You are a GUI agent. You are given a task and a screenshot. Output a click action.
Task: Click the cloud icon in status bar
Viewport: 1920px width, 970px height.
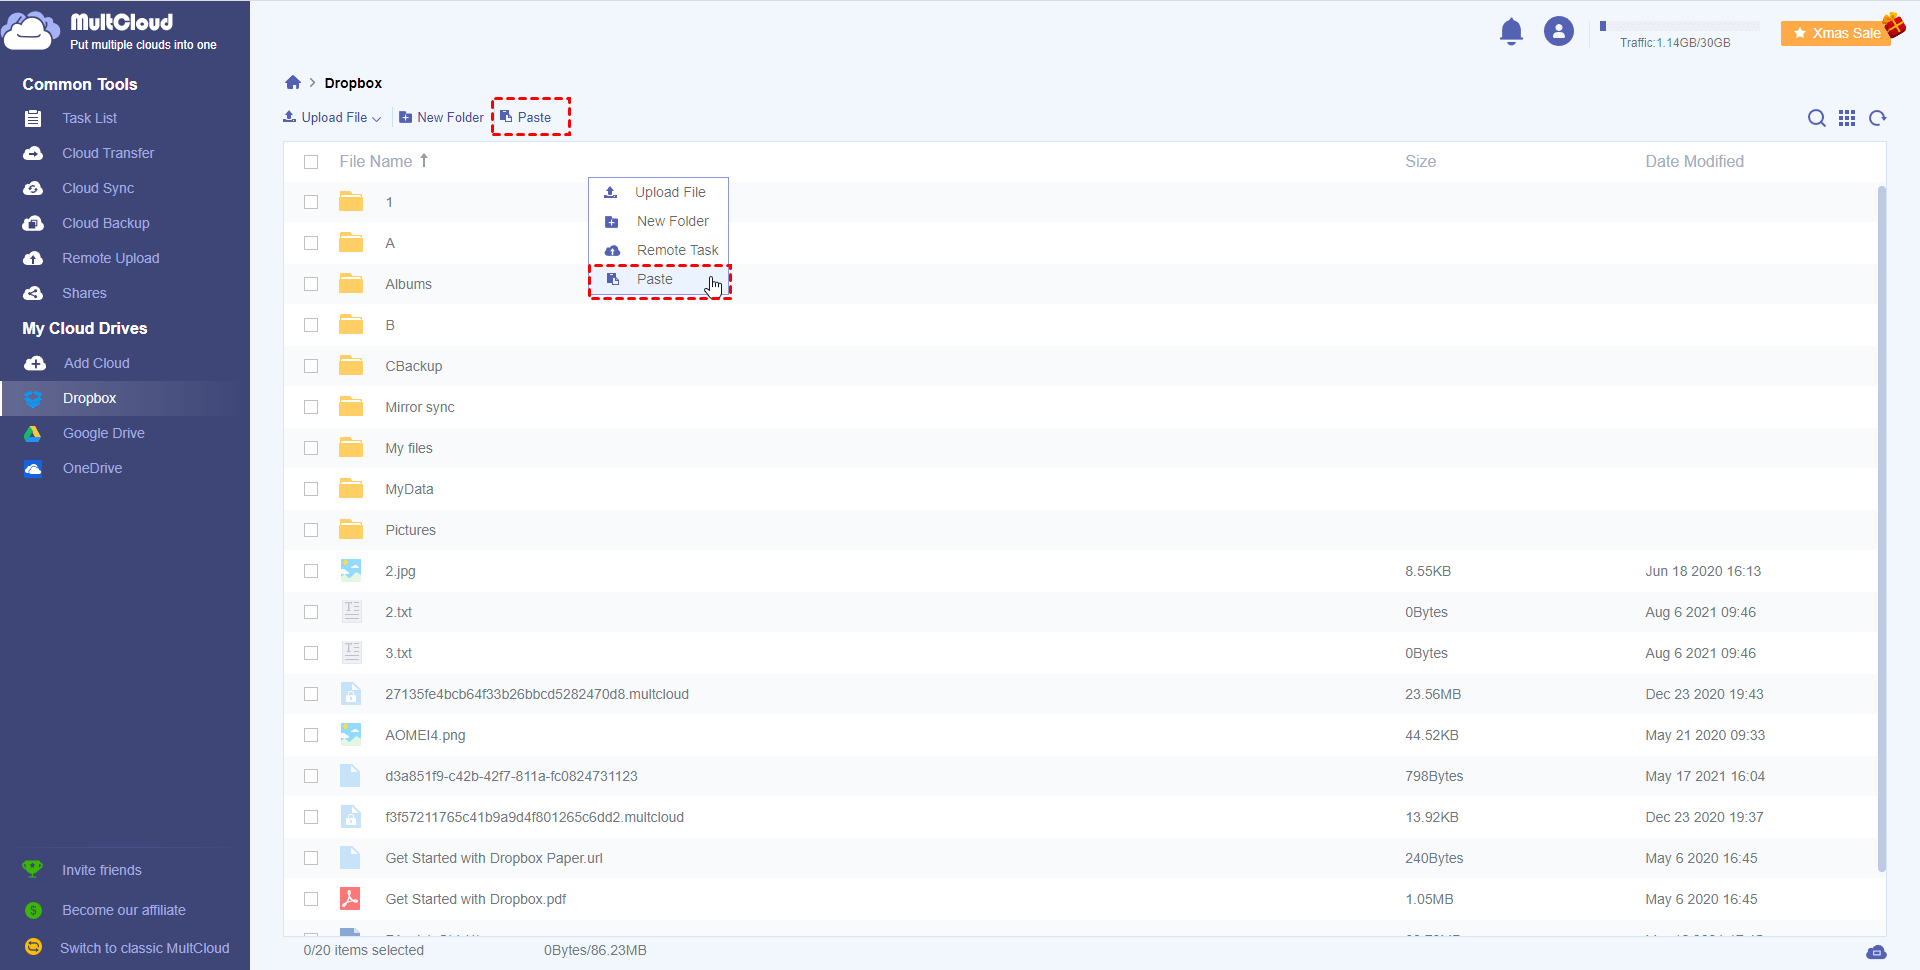point(1876,951)
